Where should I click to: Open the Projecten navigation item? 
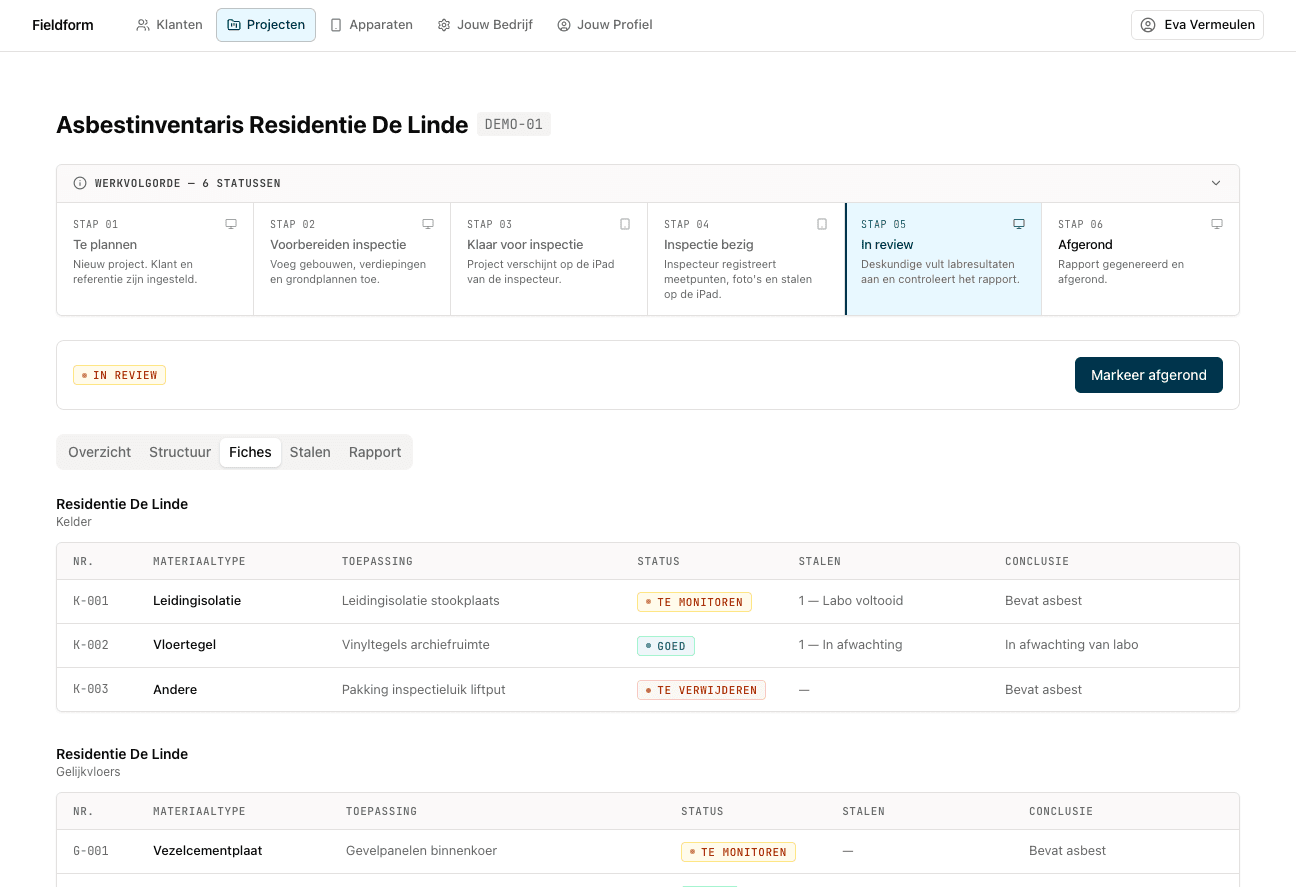[266, 25]
